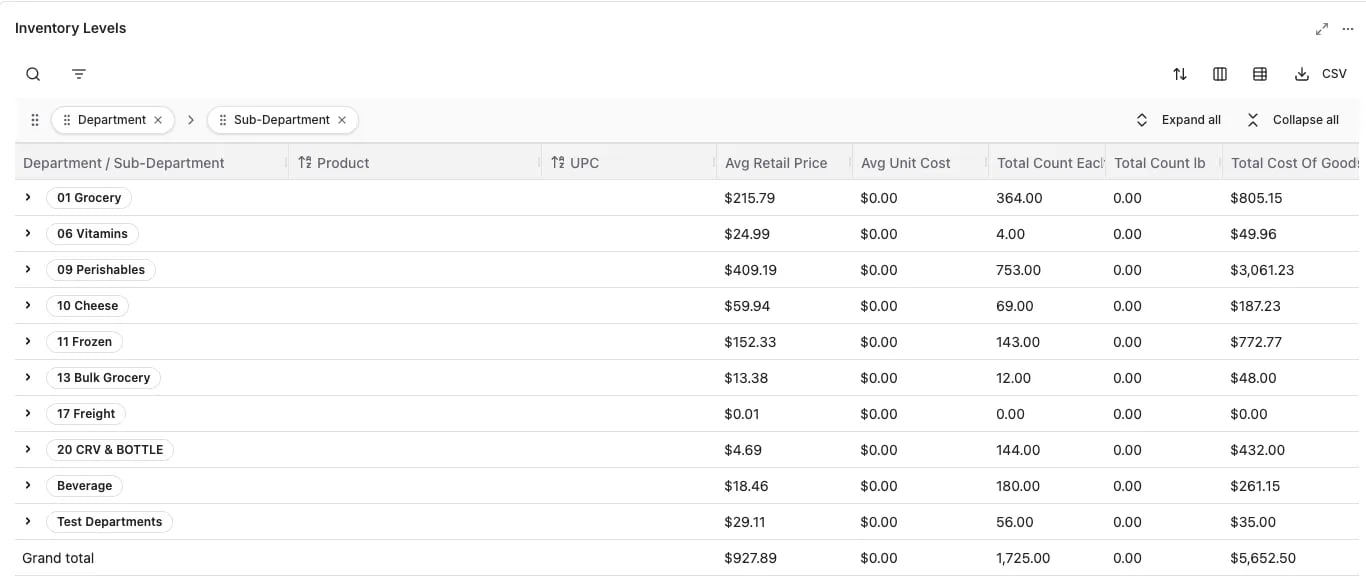
Task: Select the Test Departments tag
Action: (109, 522)
